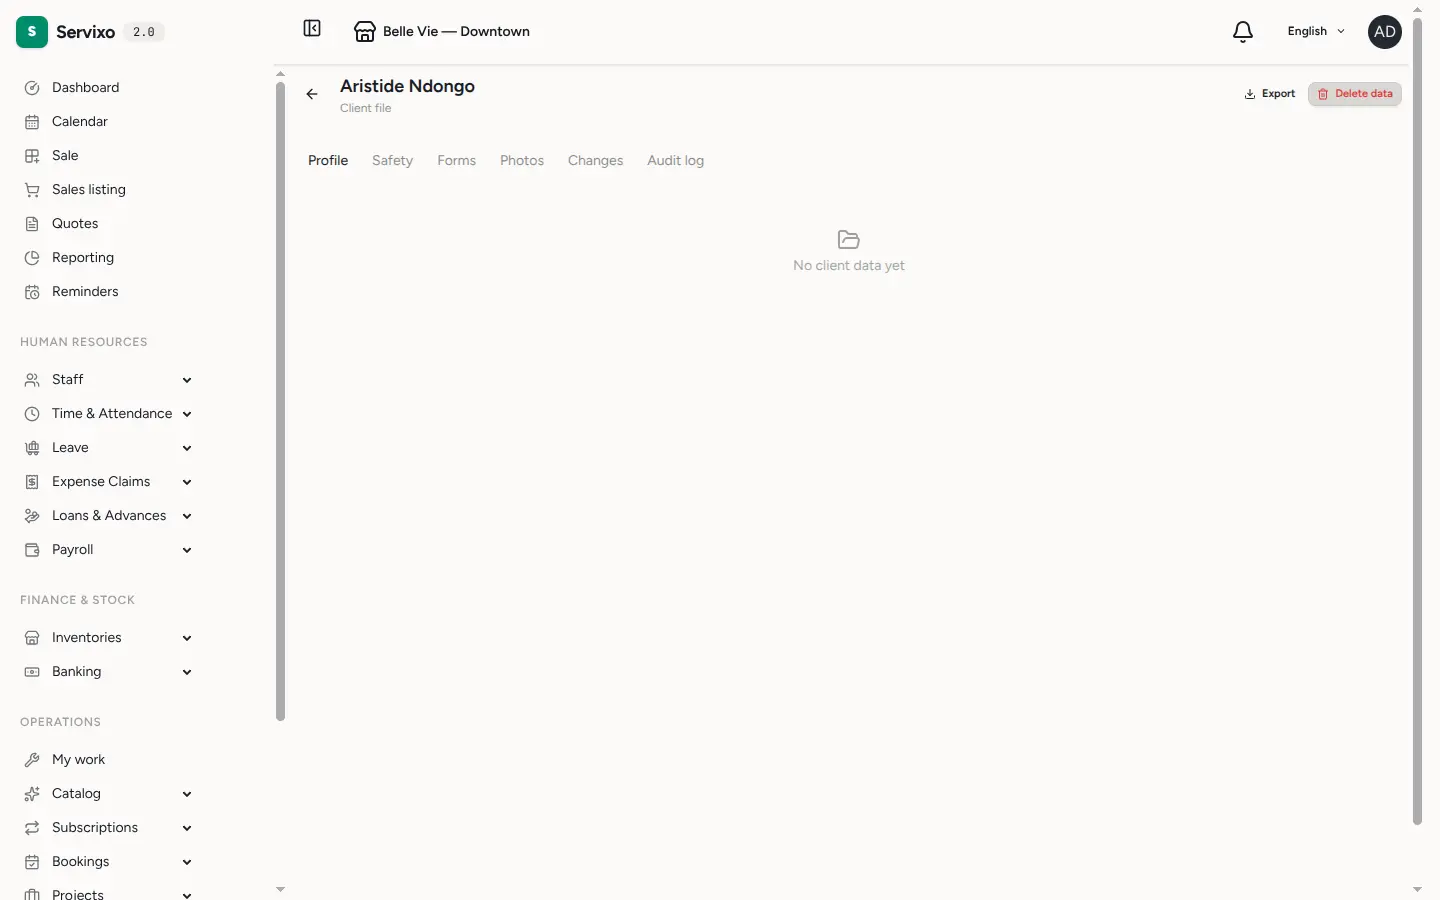The image size is (1440, 900).
Task: Switch to the Forms tab
Action: coord(456,161)
